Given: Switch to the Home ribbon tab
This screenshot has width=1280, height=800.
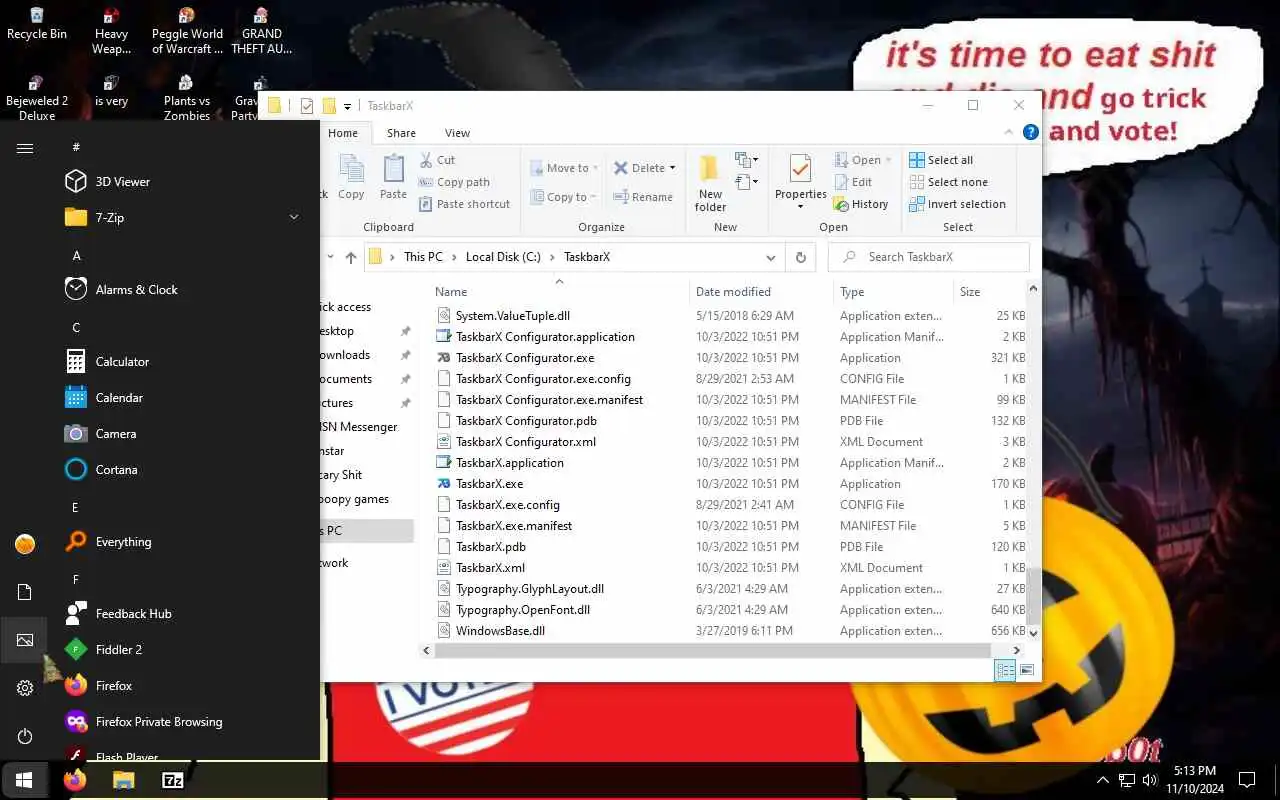Looking at the screenshot, I should [x=343, y=133].
